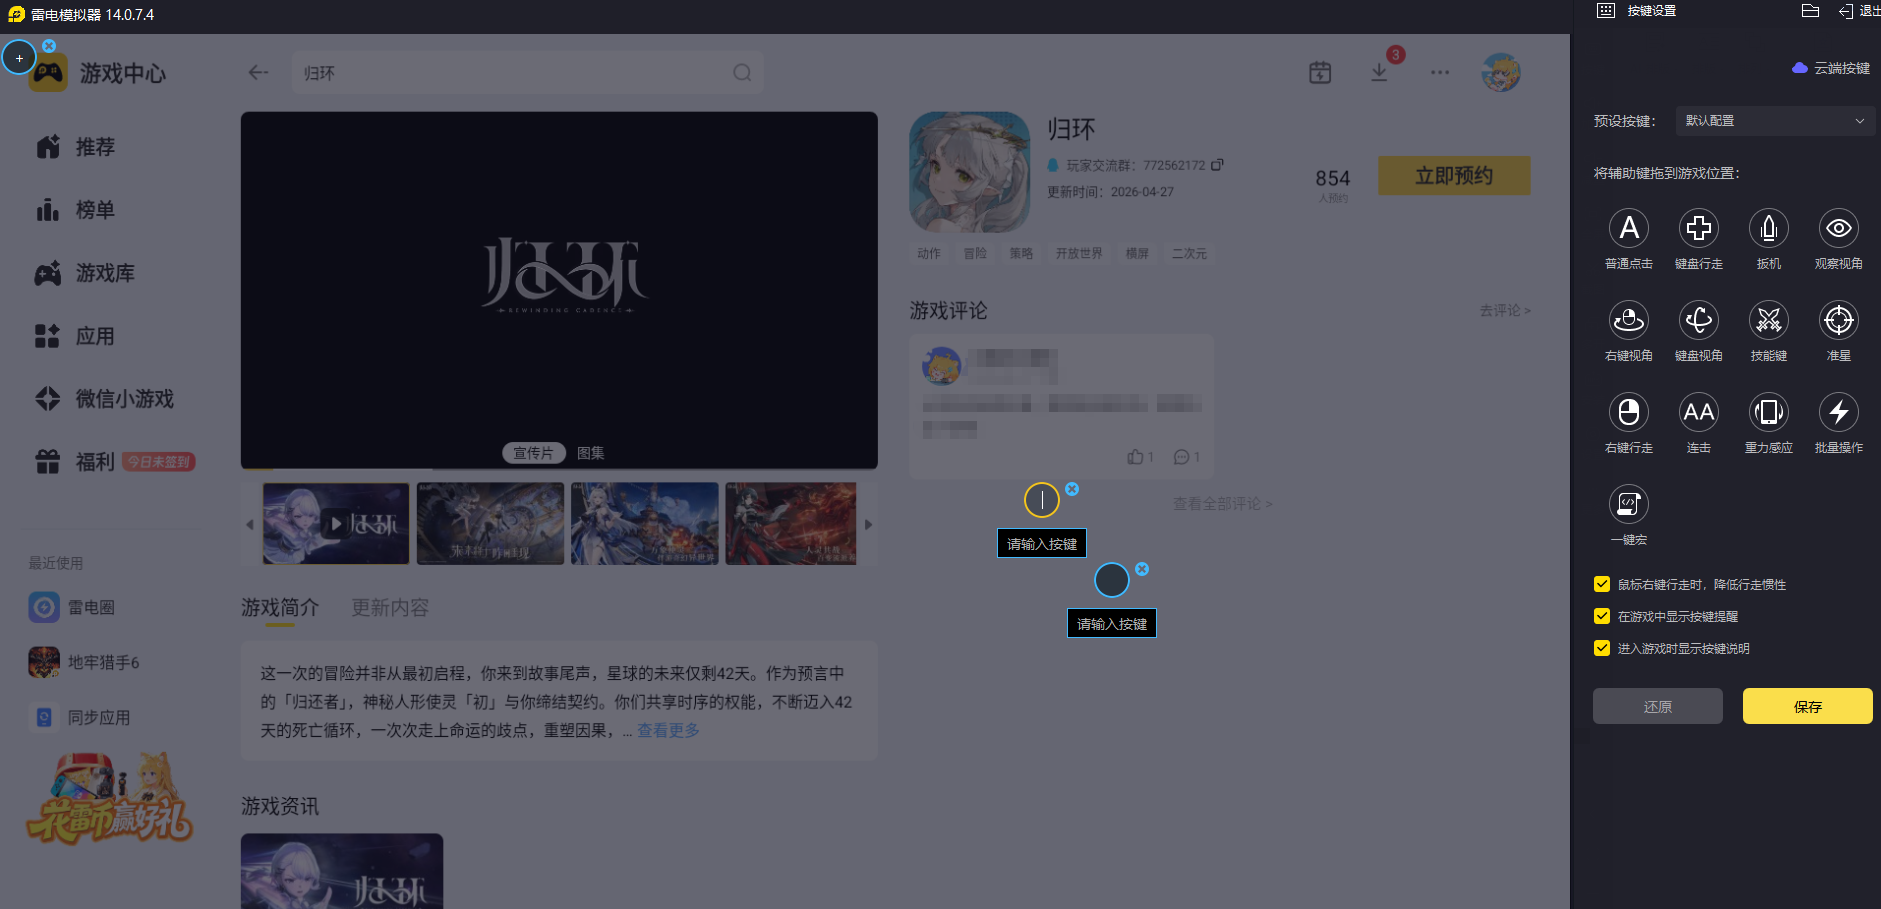This screenshot has height=909, width=1881.
Task: Show next thumbnails with right arrow
Action: (868, 524)
